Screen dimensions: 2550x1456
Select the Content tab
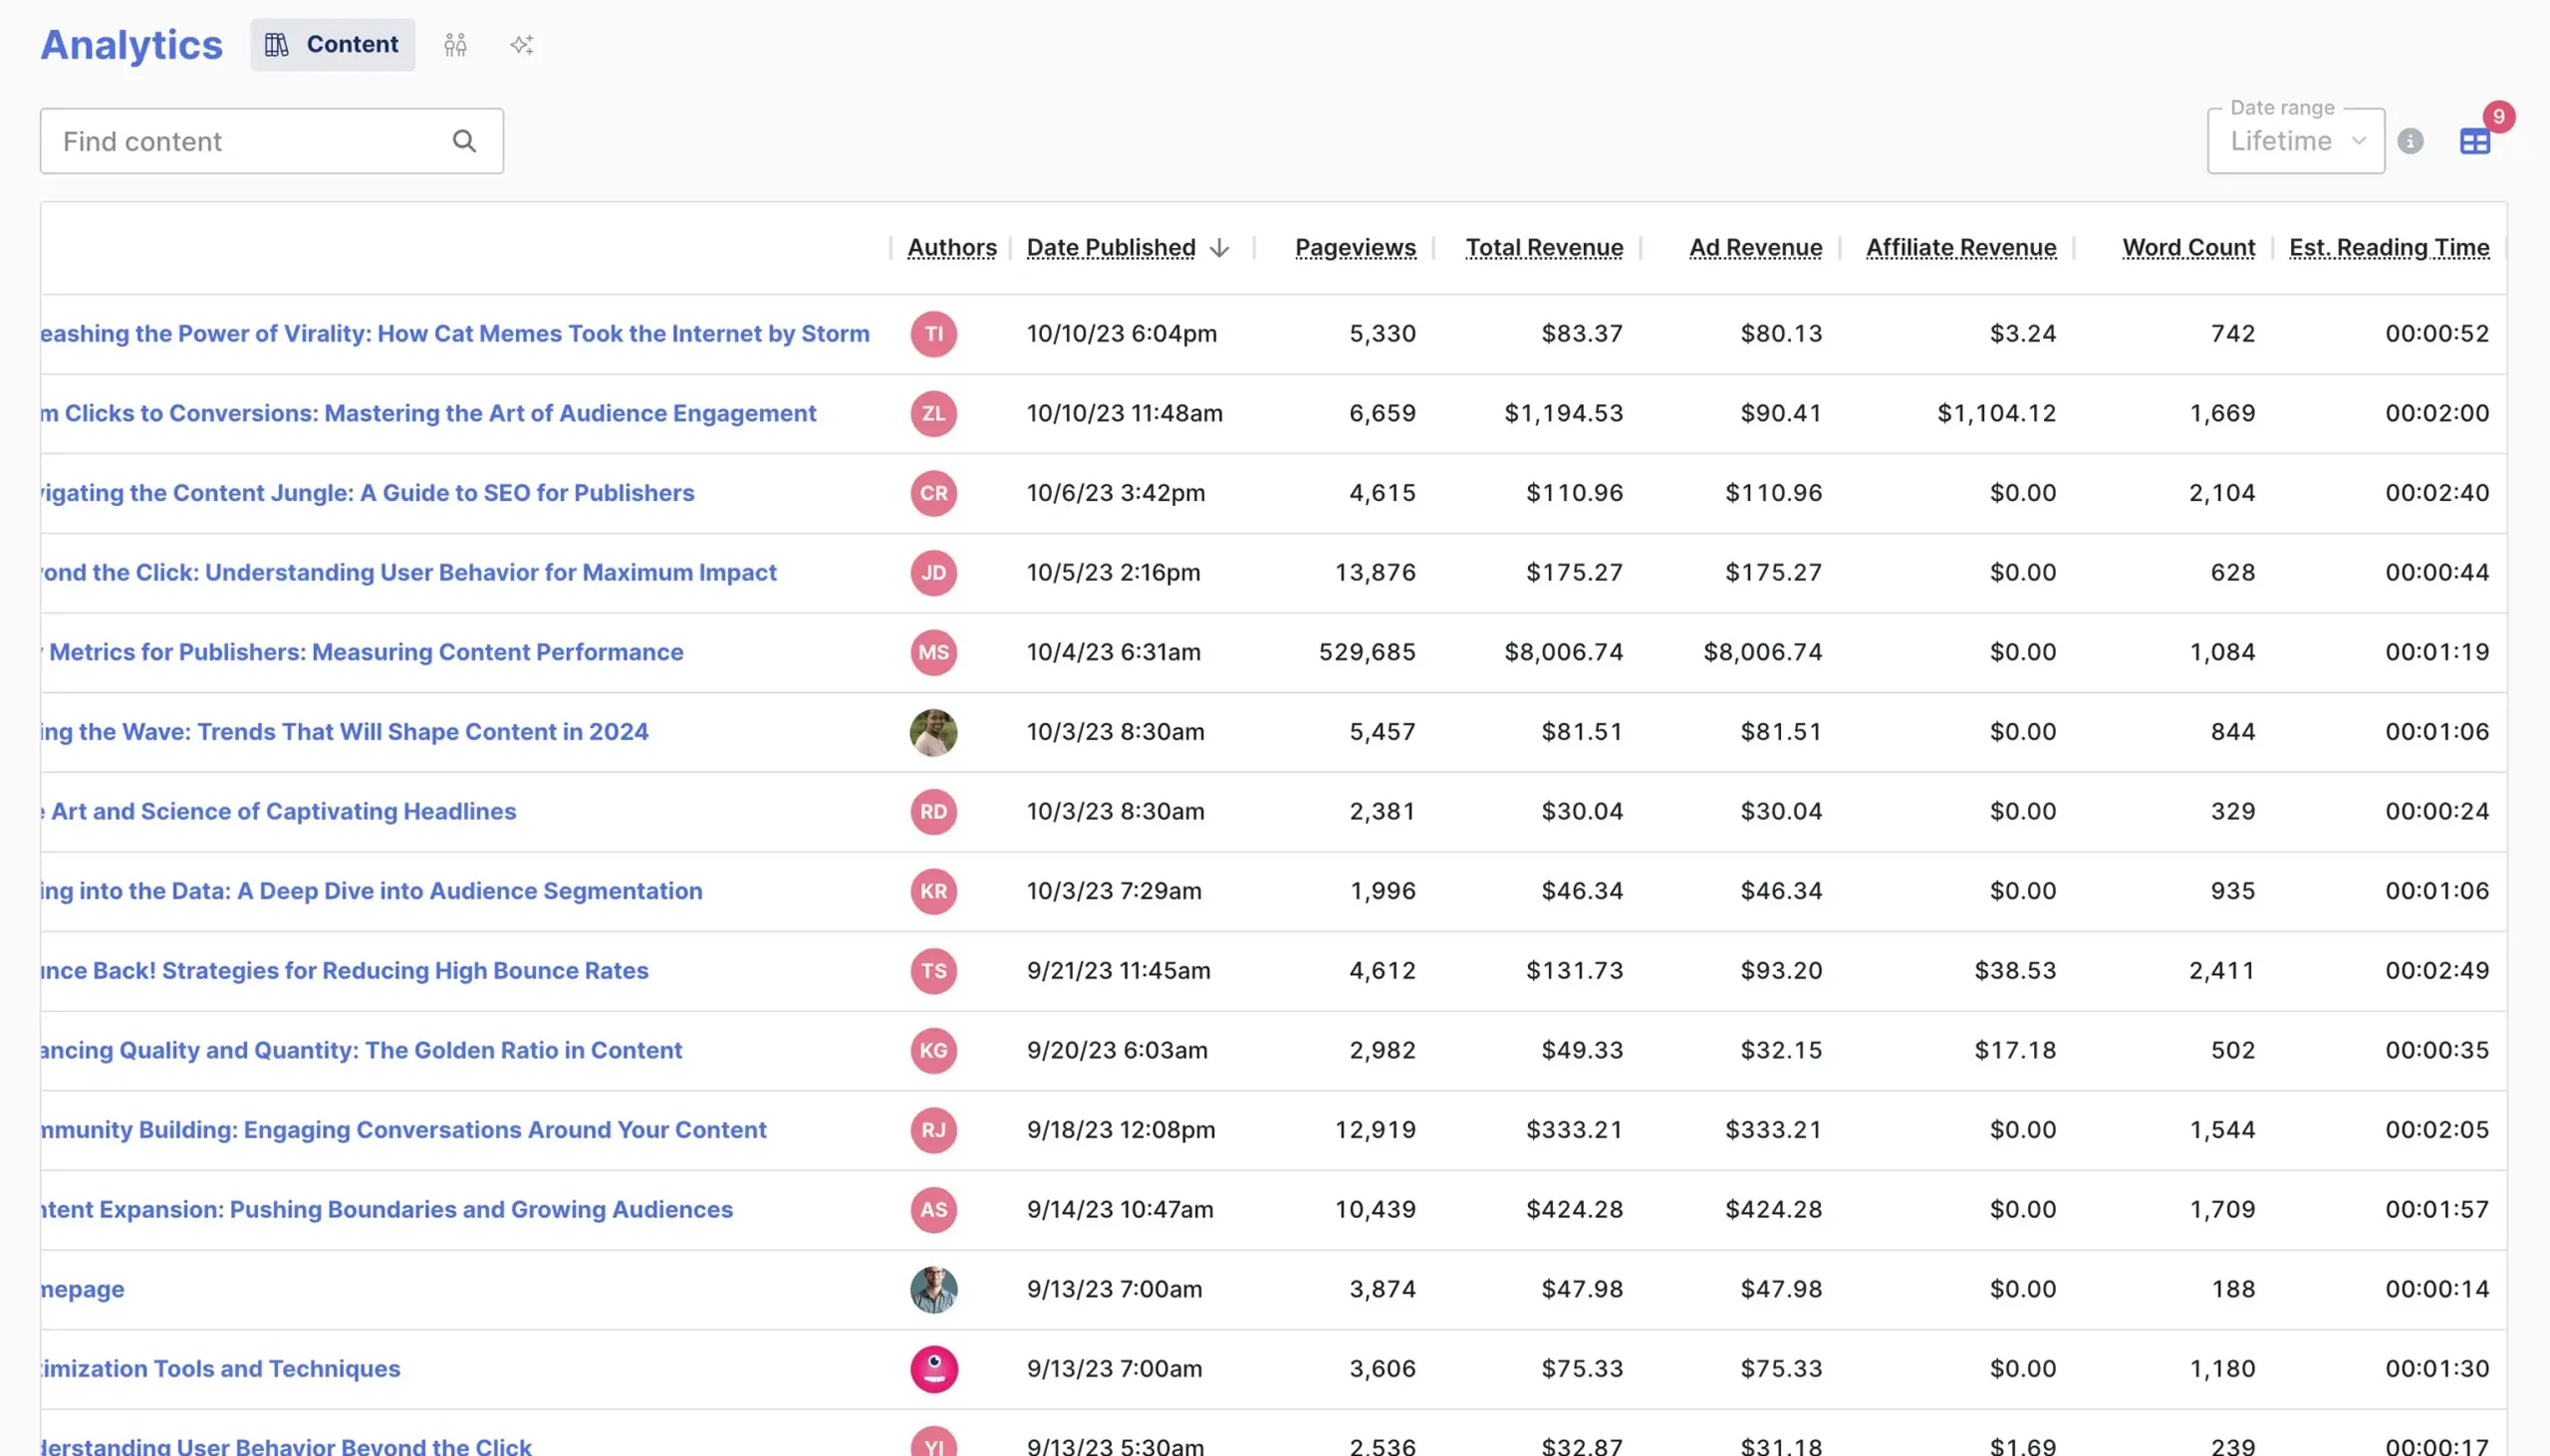[x=333, y=45]
